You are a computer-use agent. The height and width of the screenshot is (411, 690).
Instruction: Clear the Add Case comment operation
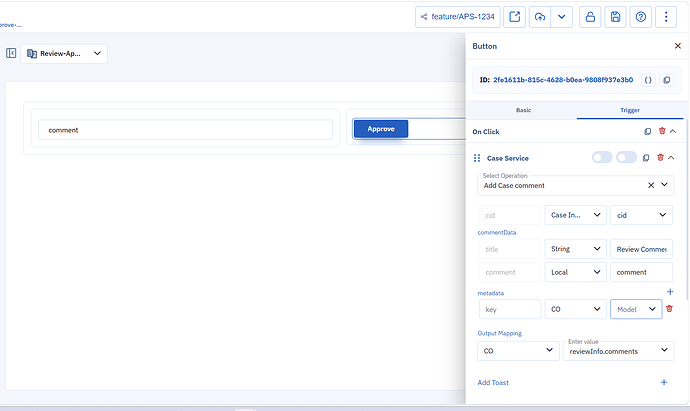click(x=651, y=185)
